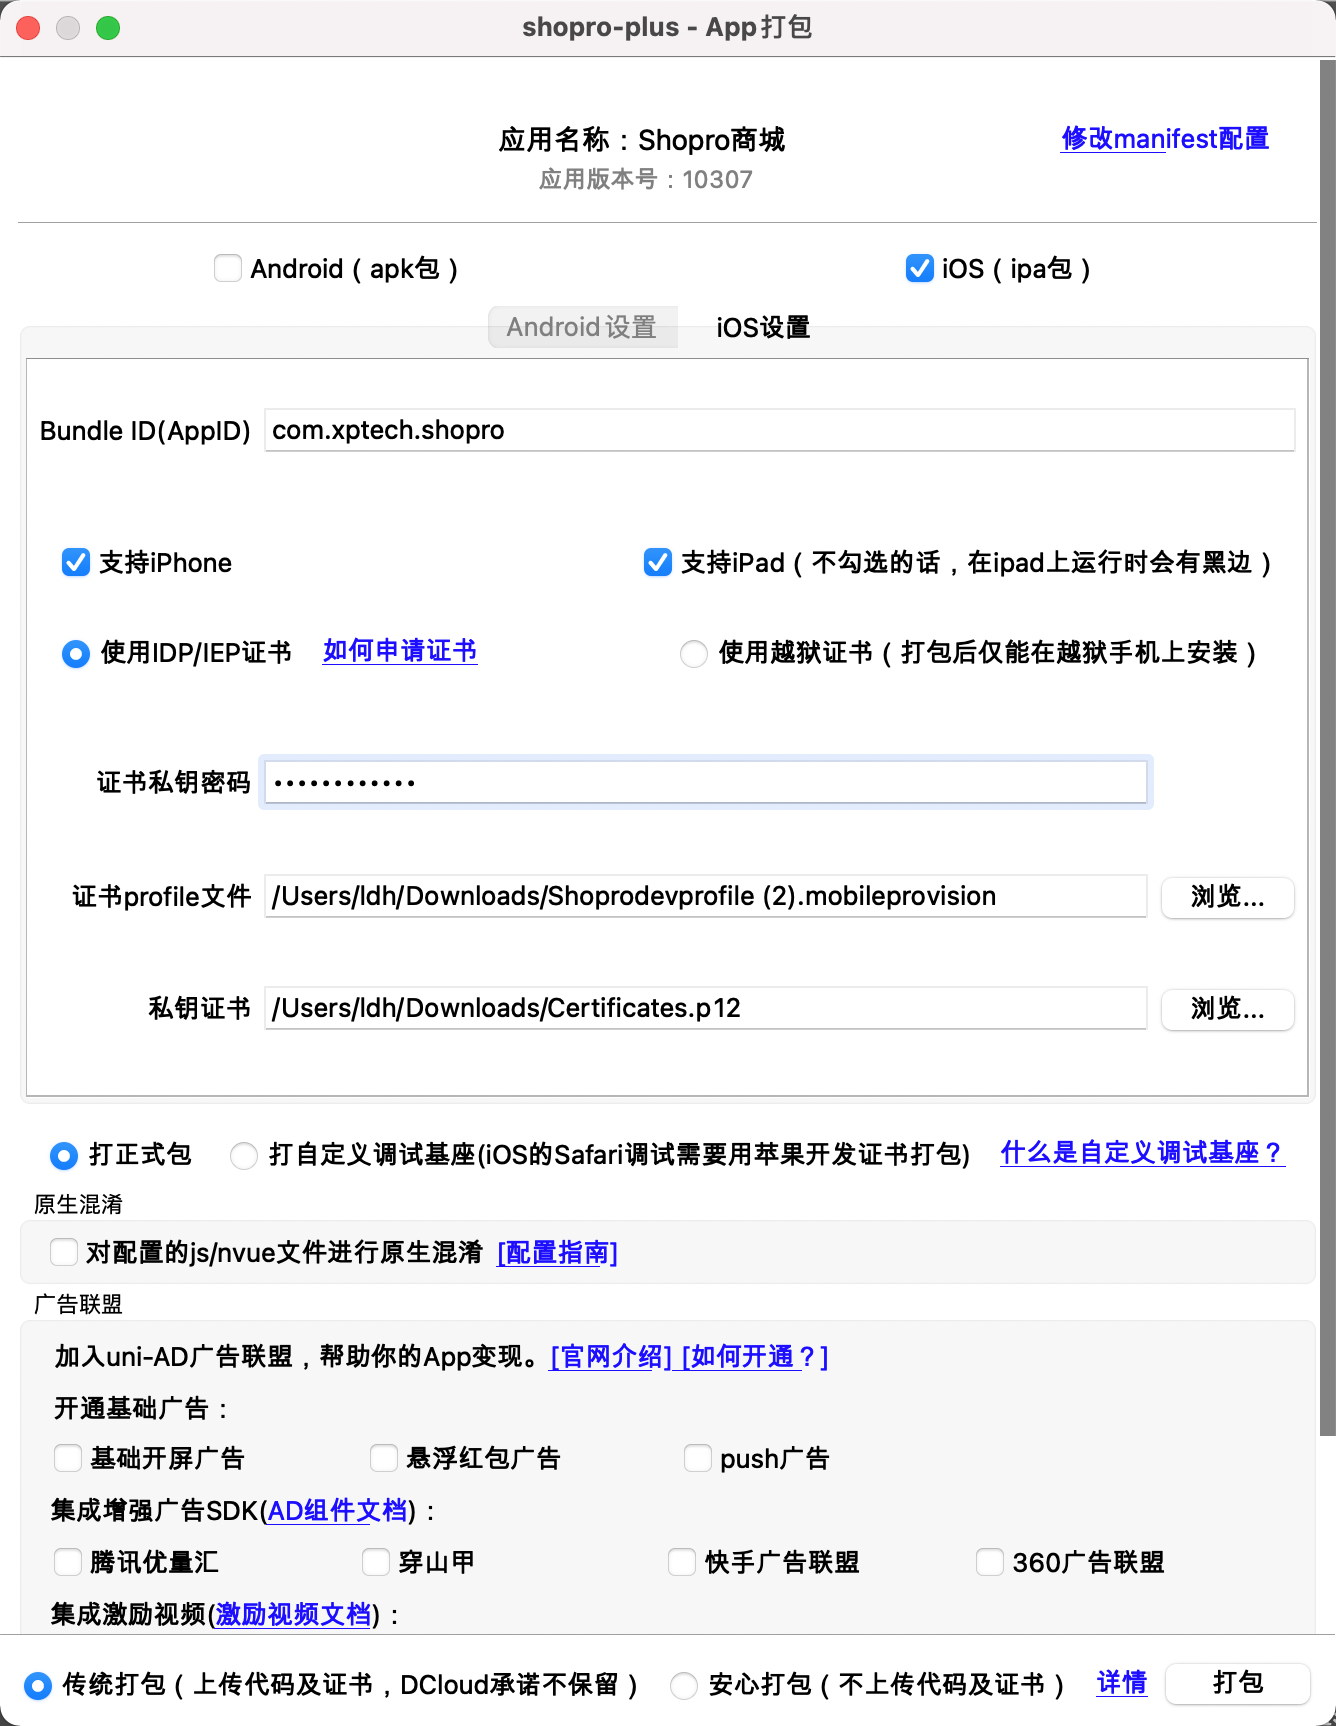Screen dimensions: 1336x1726
Task: Close the App打包 window
Action: click(28, 28)
